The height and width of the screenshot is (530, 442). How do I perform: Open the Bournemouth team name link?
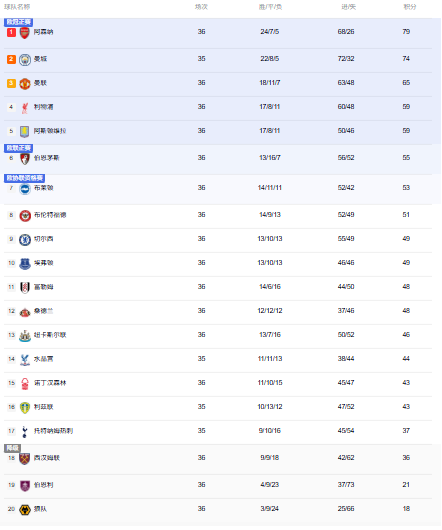tap(47, 158)
